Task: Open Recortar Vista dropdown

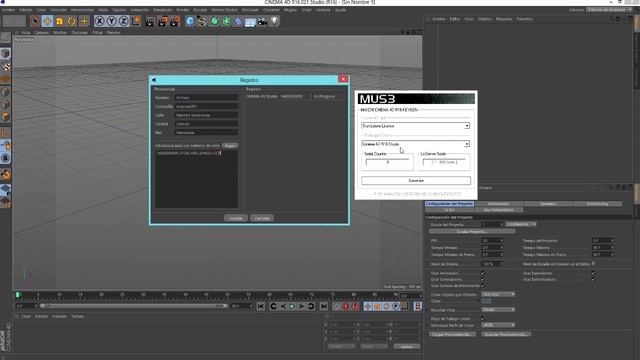Action: point(498,310)
